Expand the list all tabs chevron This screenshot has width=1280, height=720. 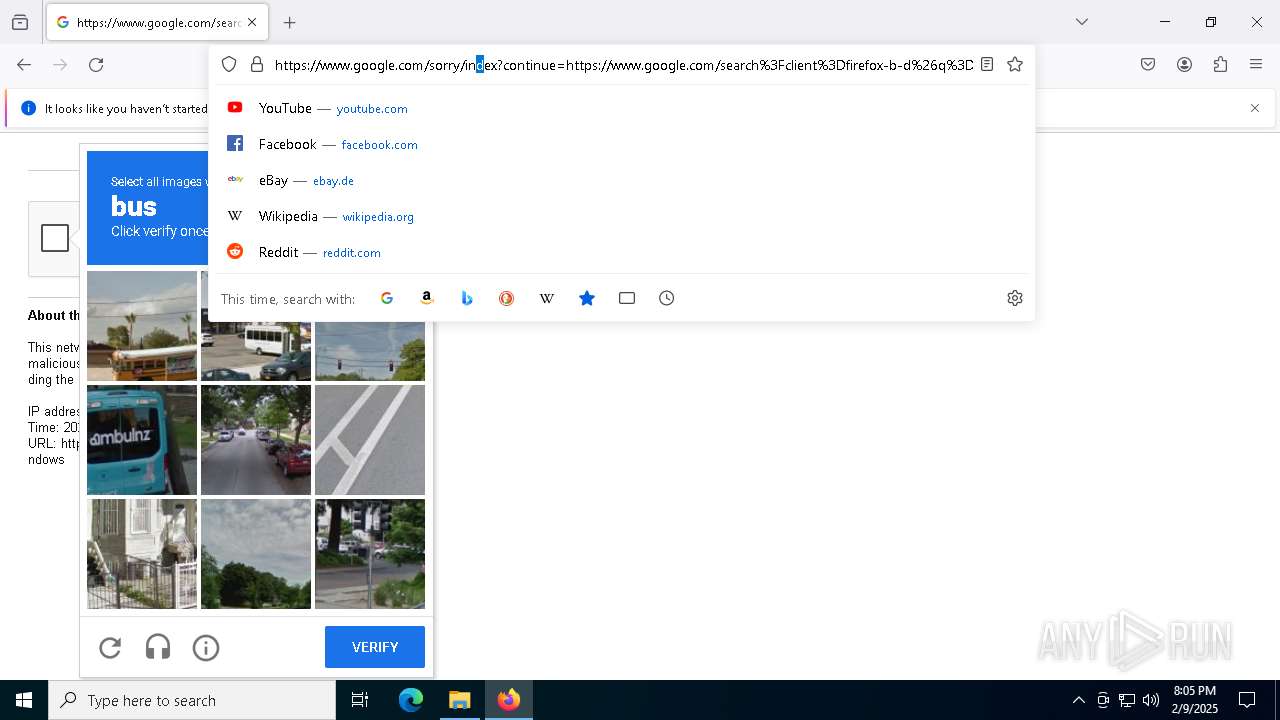tap(1082, 22)
